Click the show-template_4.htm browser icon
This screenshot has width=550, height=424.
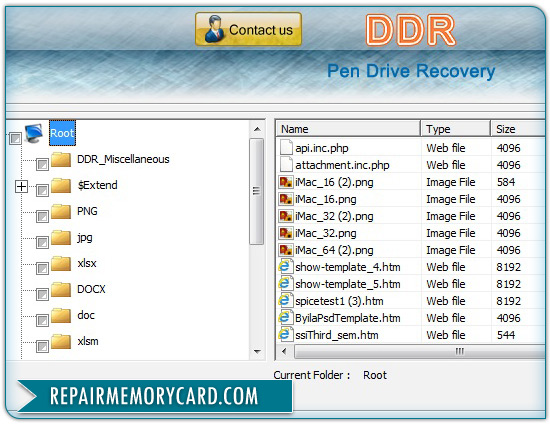coord(286,267)
